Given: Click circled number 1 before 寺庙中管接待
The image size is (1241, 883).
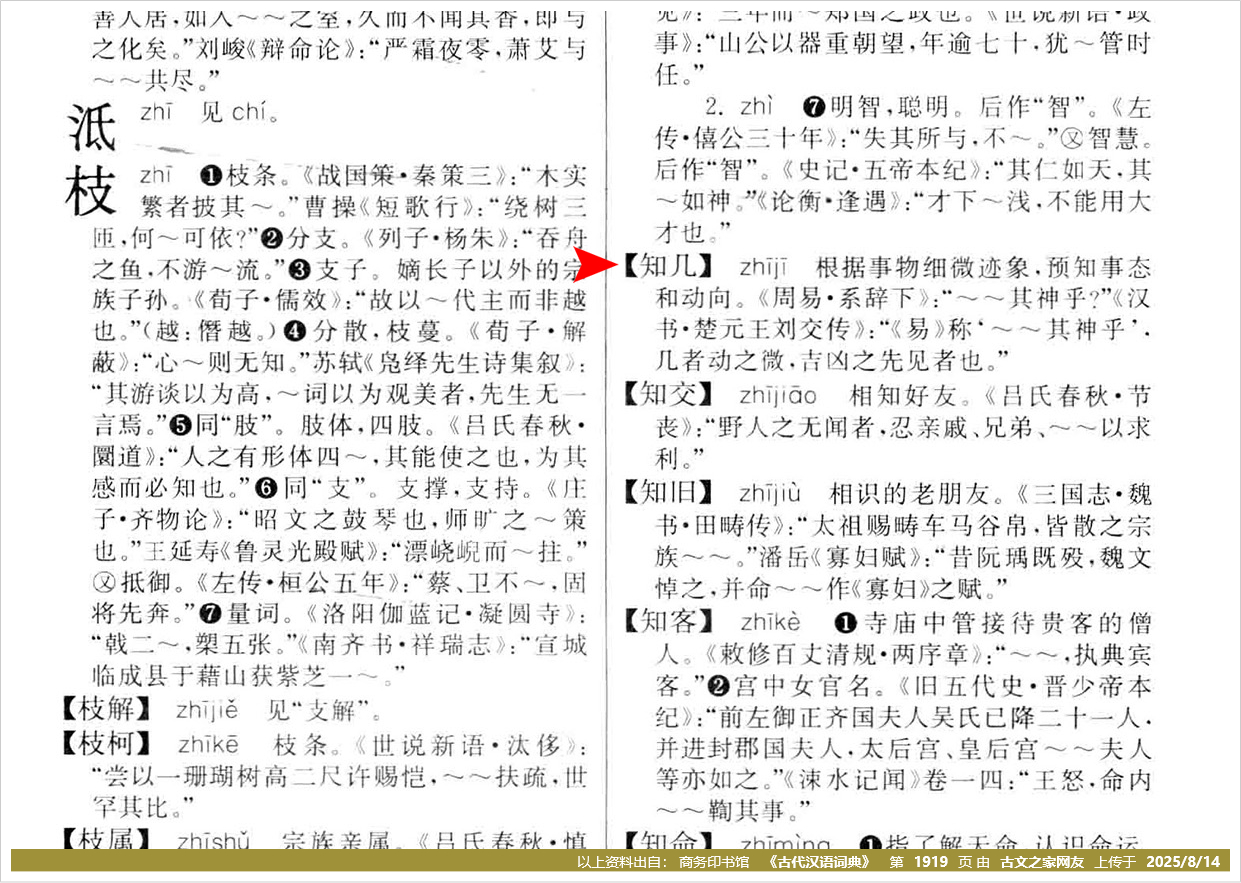Looking at the screenshot, I should [845, 625].
